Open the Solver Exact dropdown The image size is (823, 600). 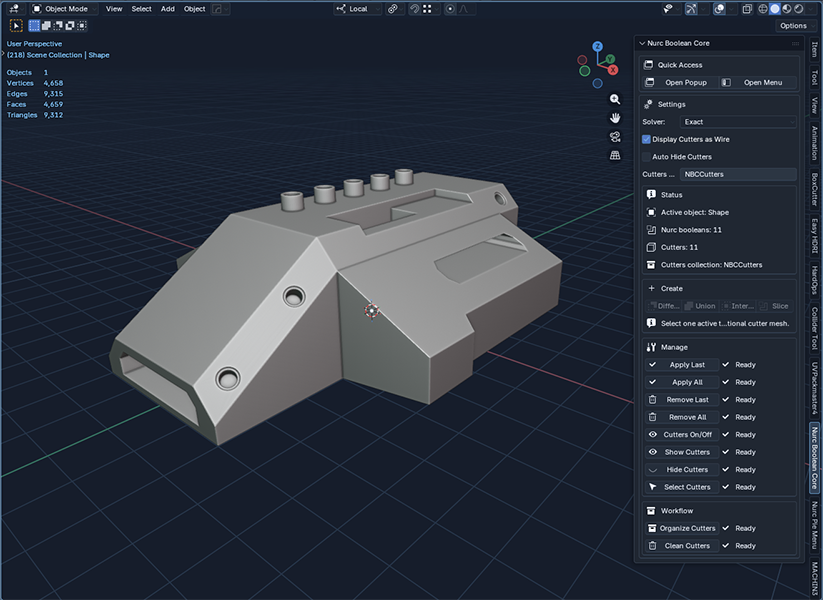[738, 122]
